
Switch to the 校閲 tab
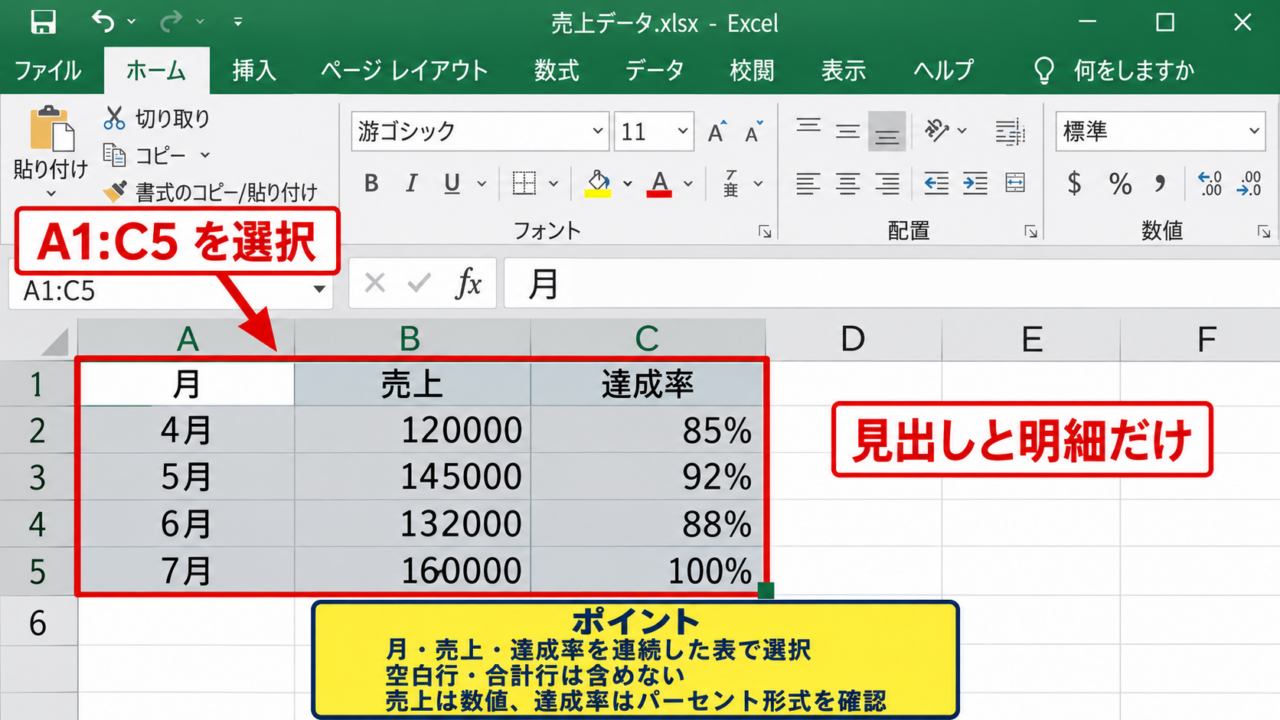[x=751, y=70]
